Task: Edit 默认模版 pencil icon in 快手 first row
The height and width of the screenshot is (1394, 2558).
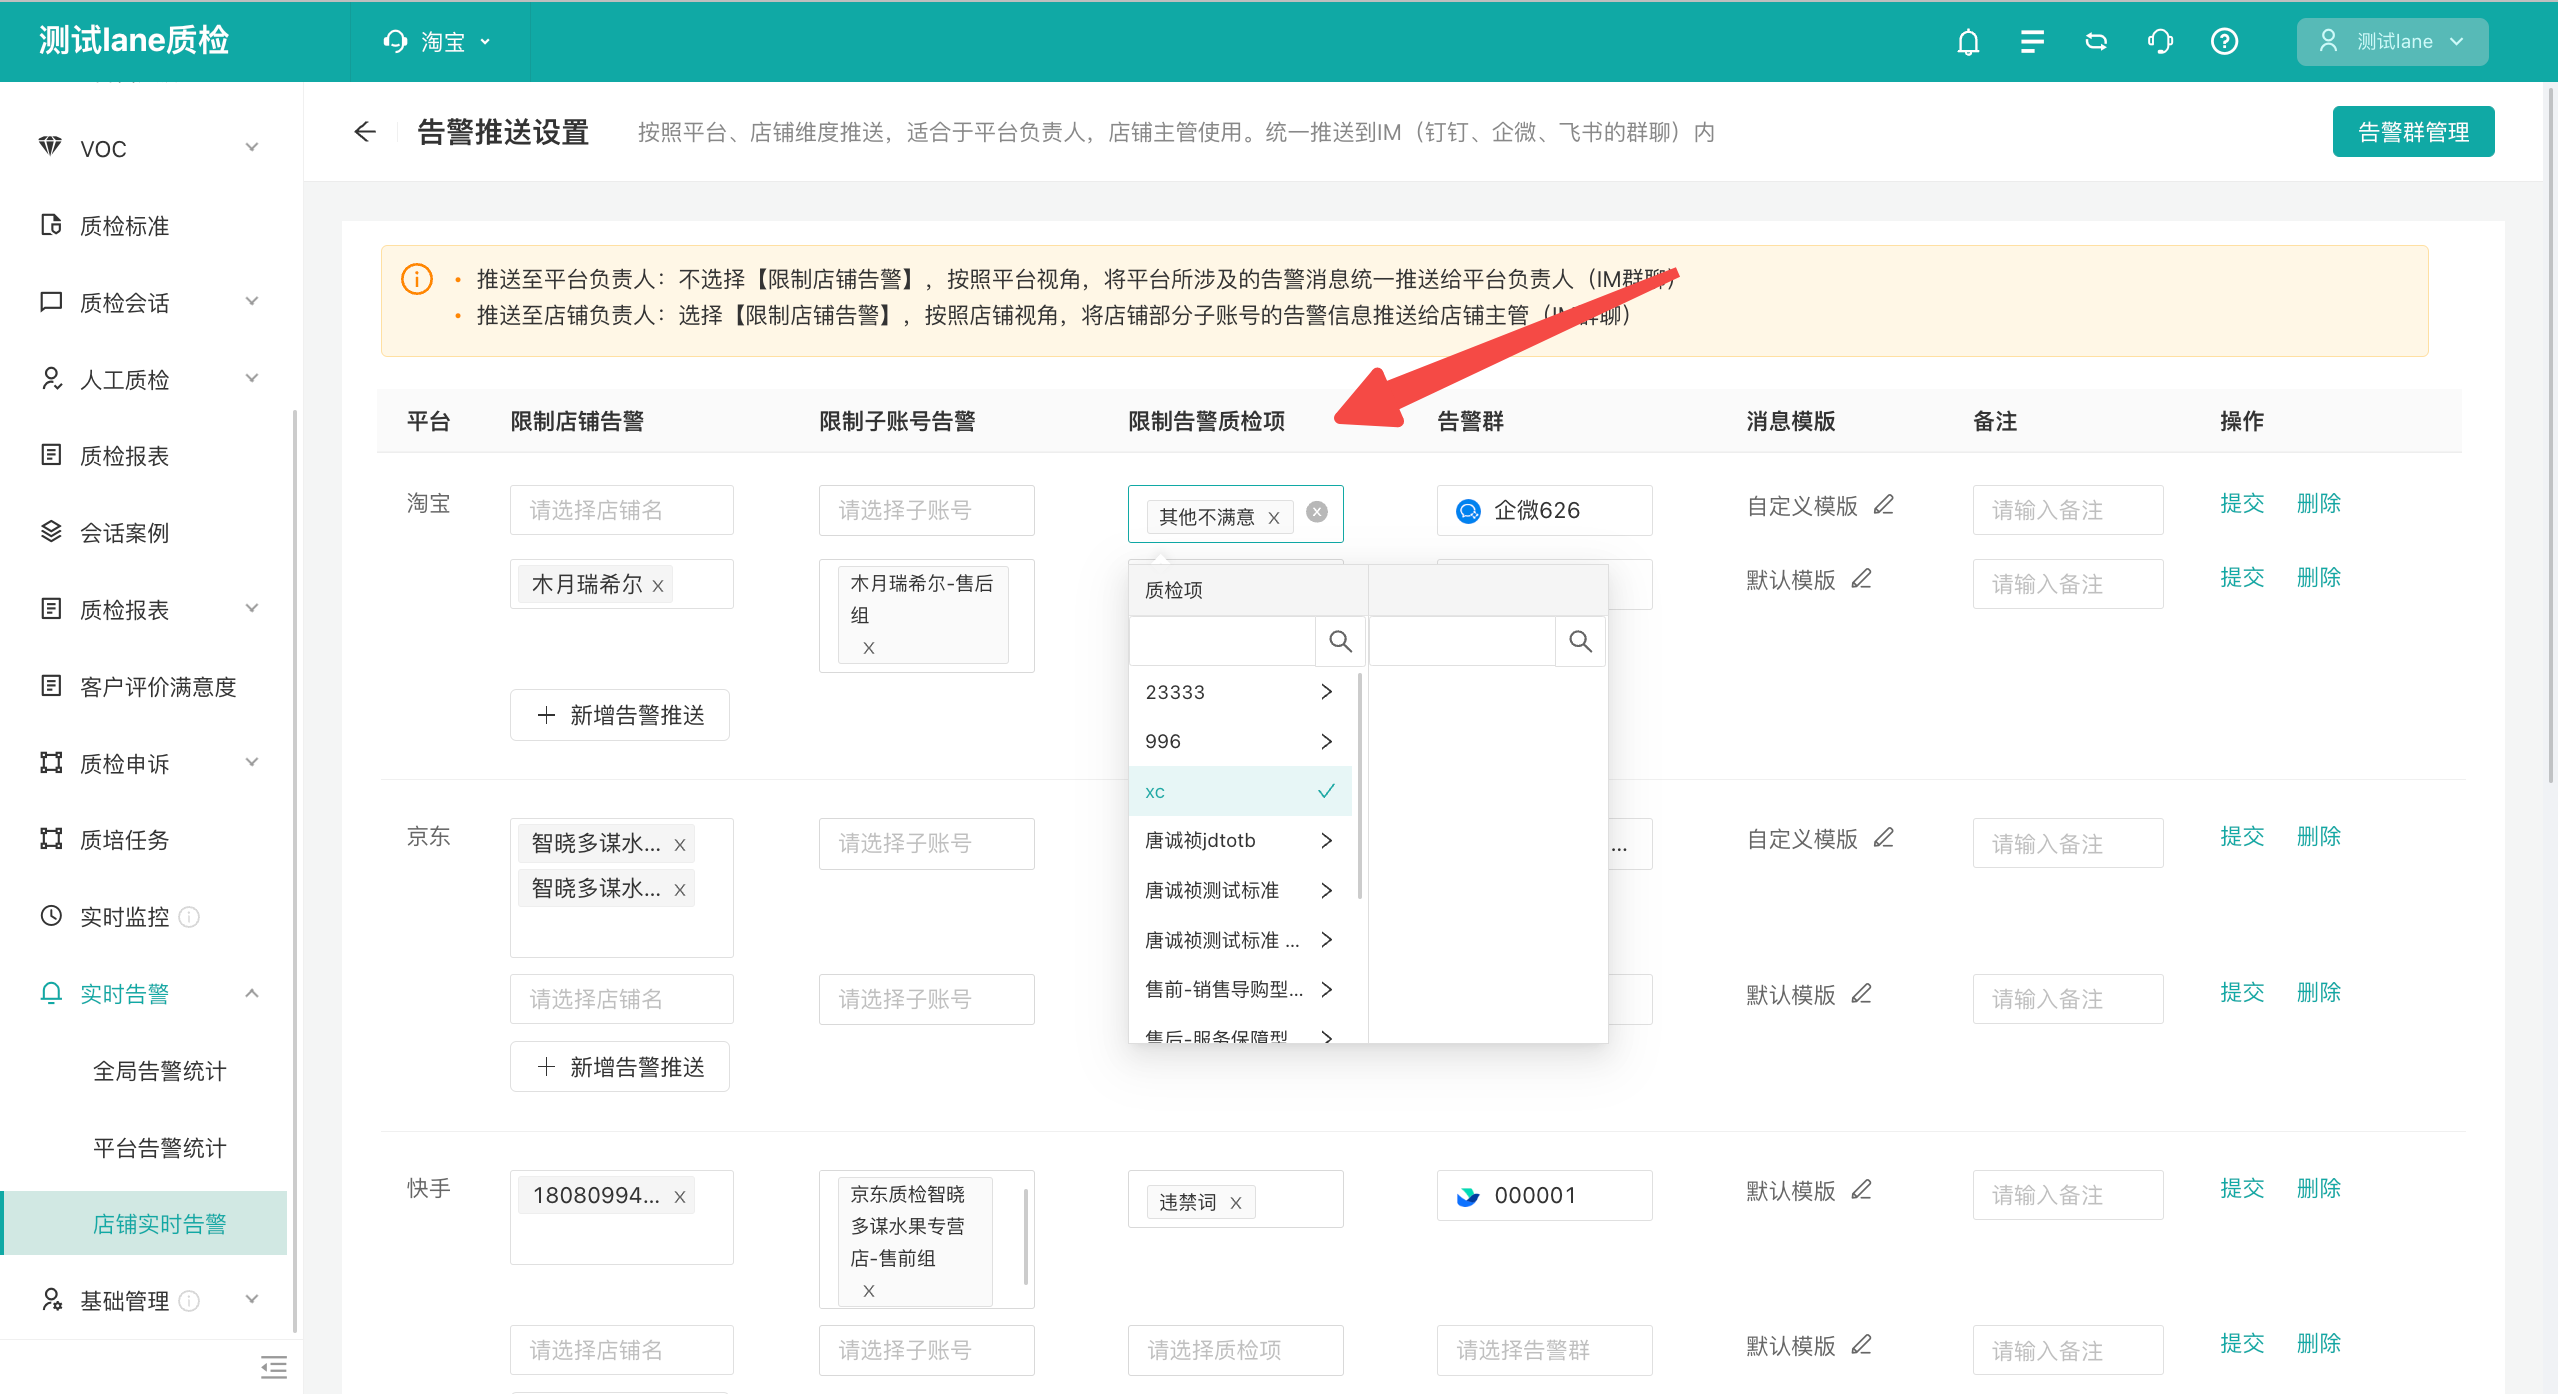Action: (1862, 1190)
